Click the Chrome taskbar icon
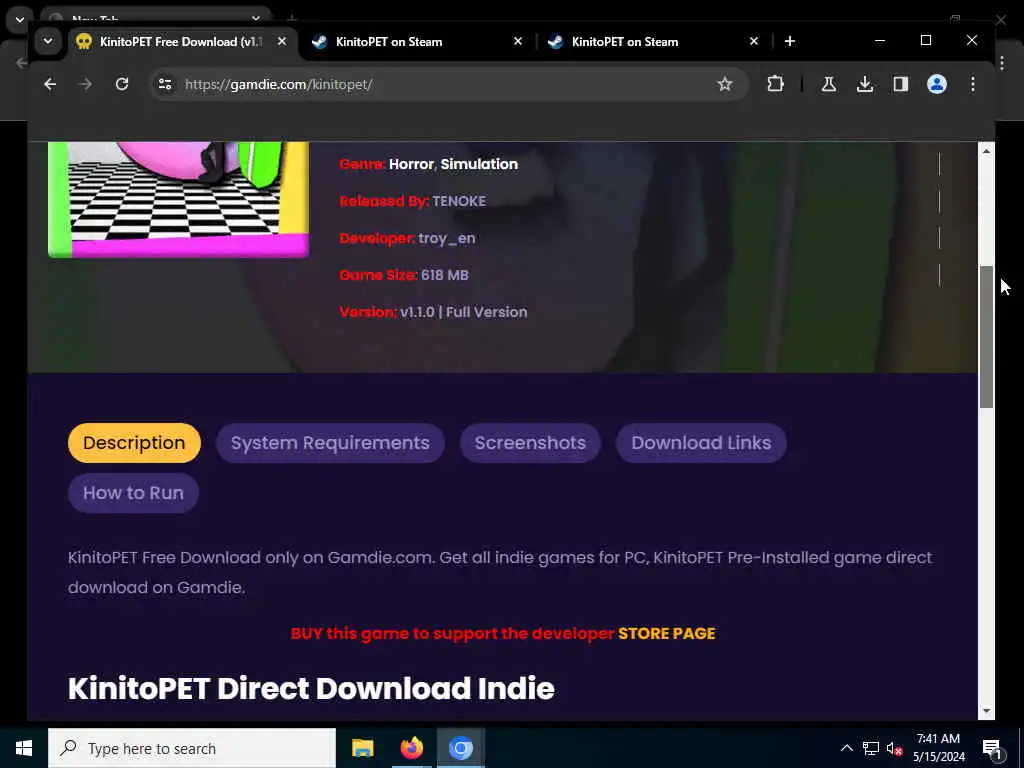This screenshot has width=1024, height=768. tap(460, 748)
